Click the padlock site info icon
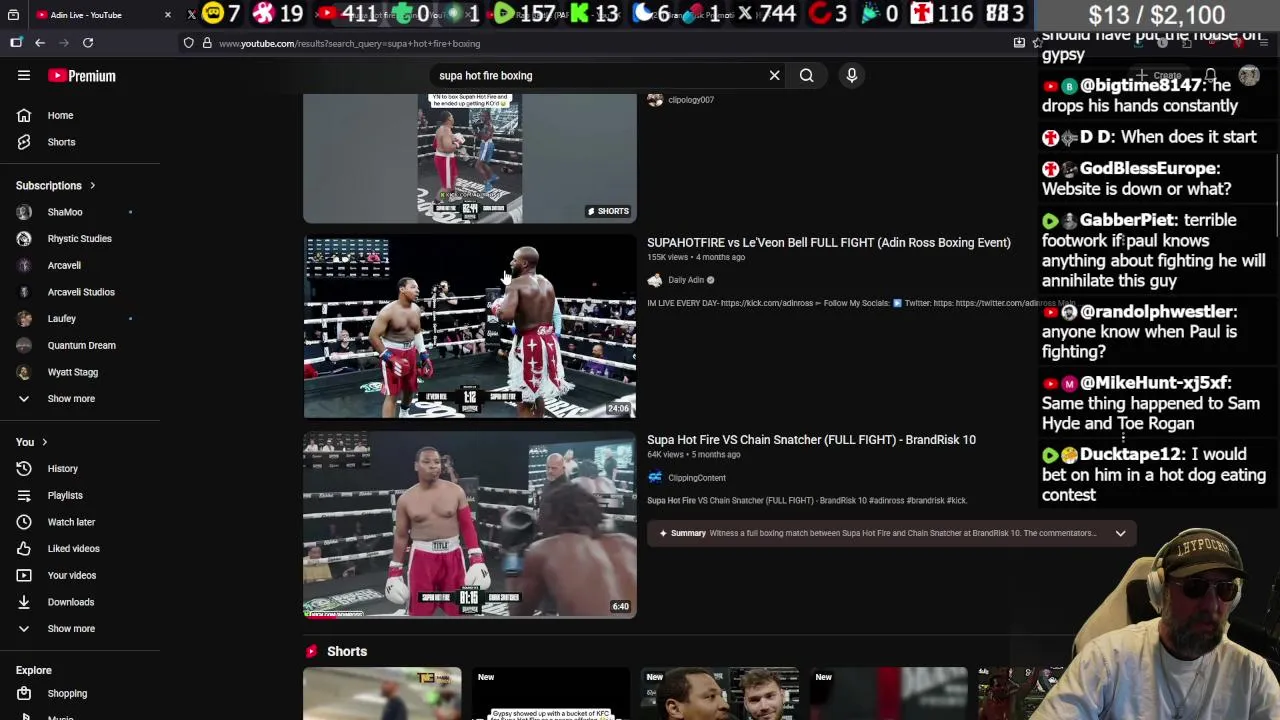 click(x=207, y=43)
